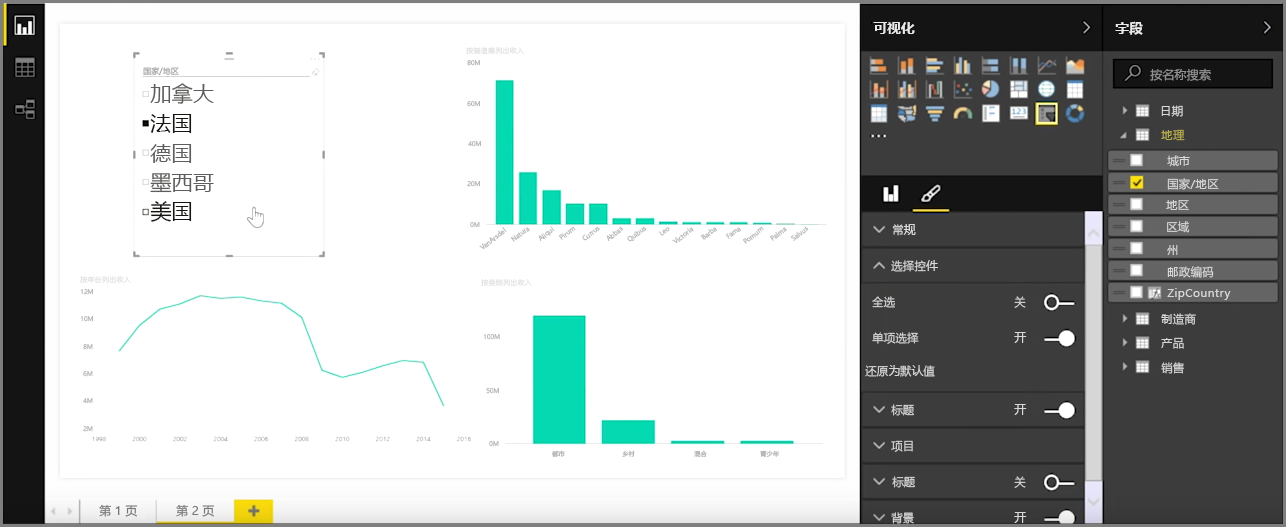The width and height of the screenshot is (1286, 527).
Task: Expand the 销售 table
Action: click(1125, 367)
